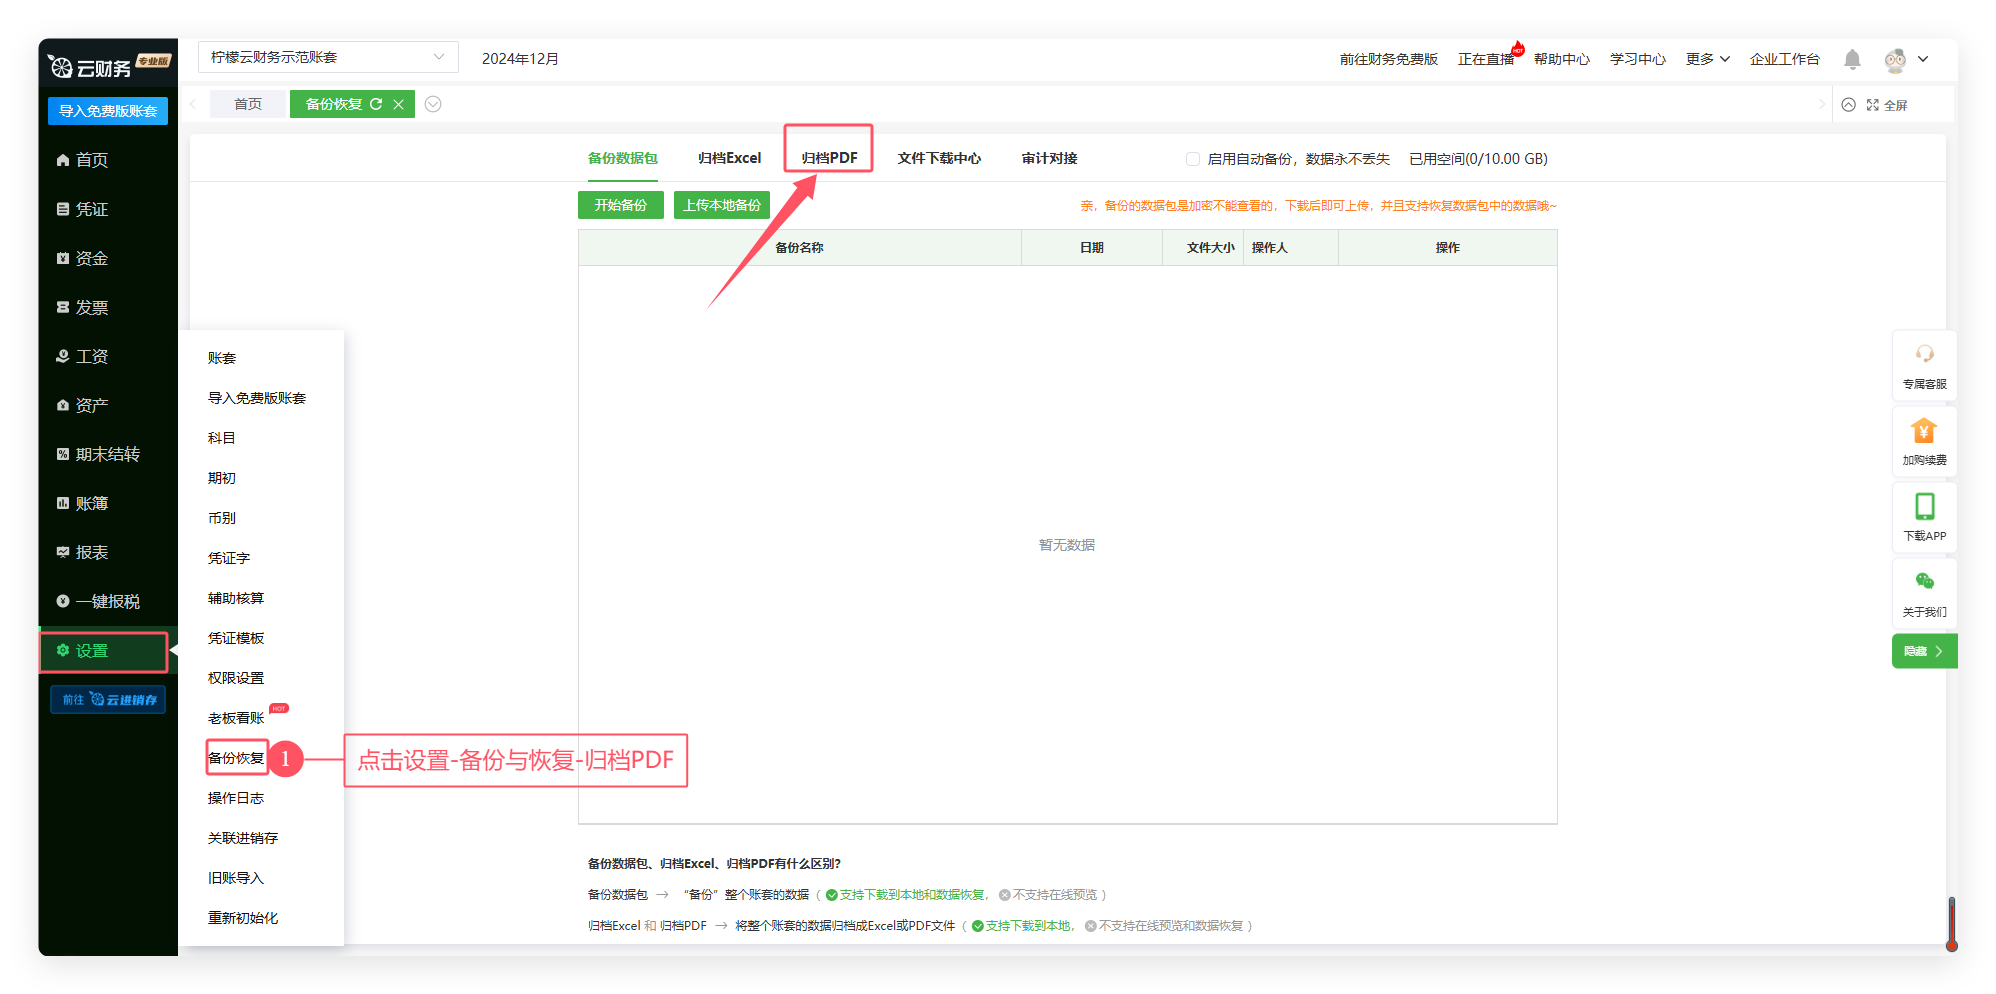
Task: Click the user avatar icon
Action: 1895,60
